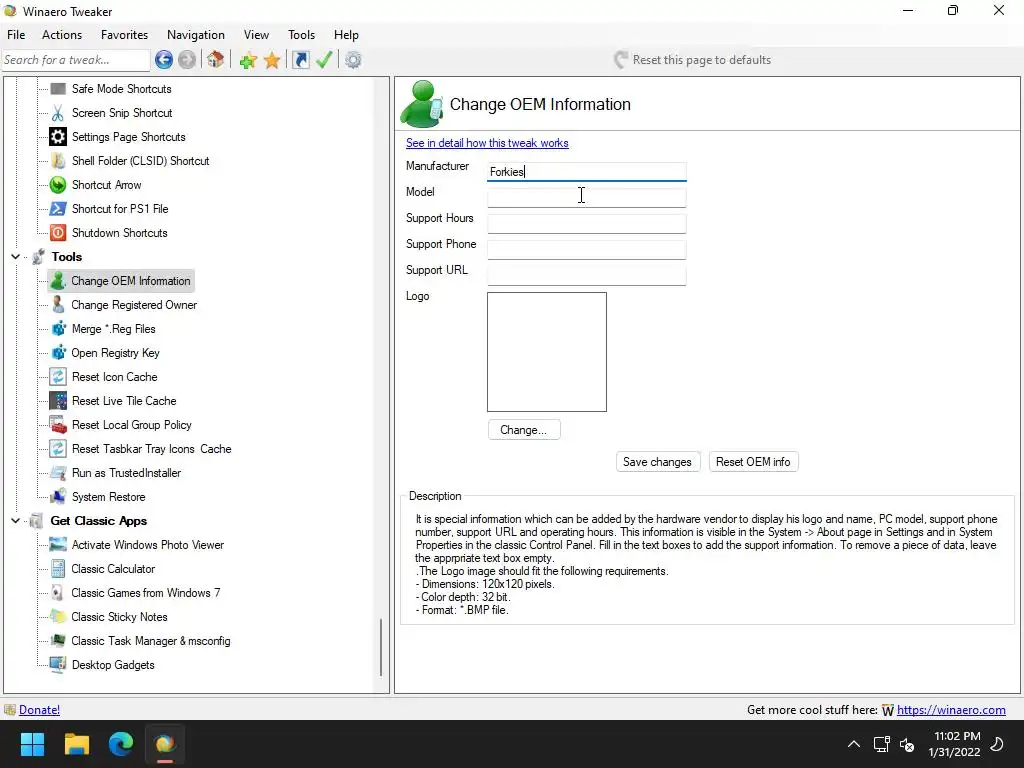Click the Run as TrustedInstaller icon

tap(58, 473)
